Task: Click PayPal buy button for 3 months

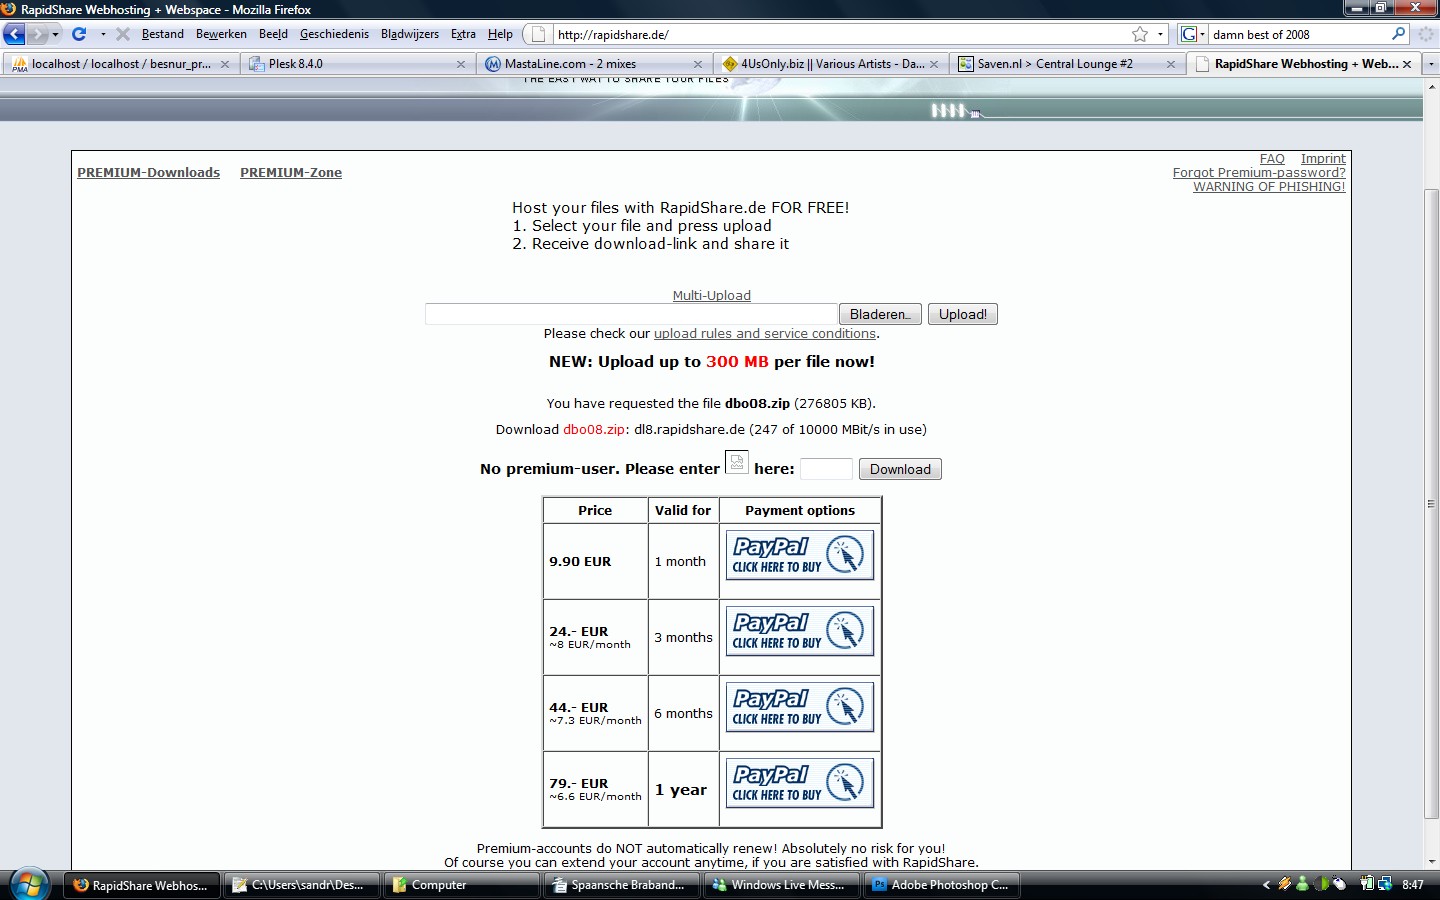Action: [799, 631]
